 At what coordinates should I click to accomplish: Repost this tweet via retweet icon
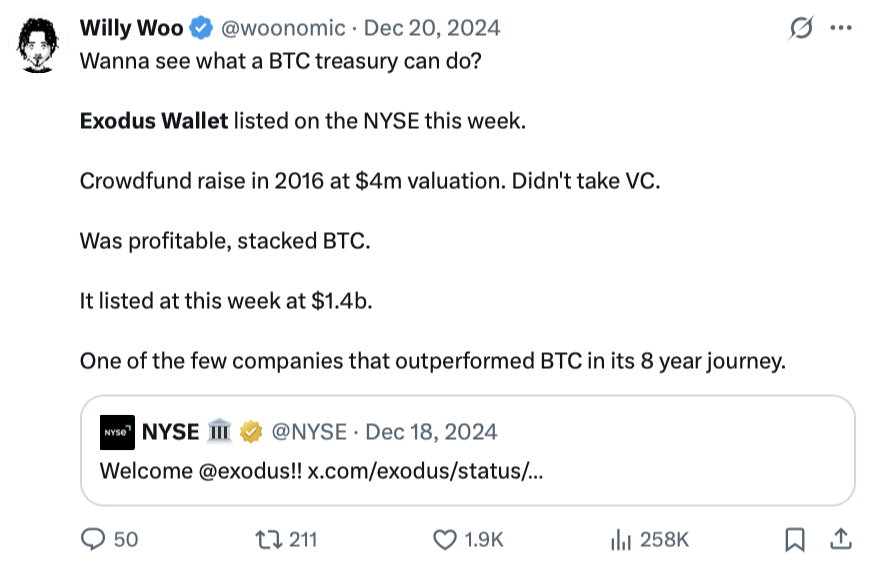point(267,539)
